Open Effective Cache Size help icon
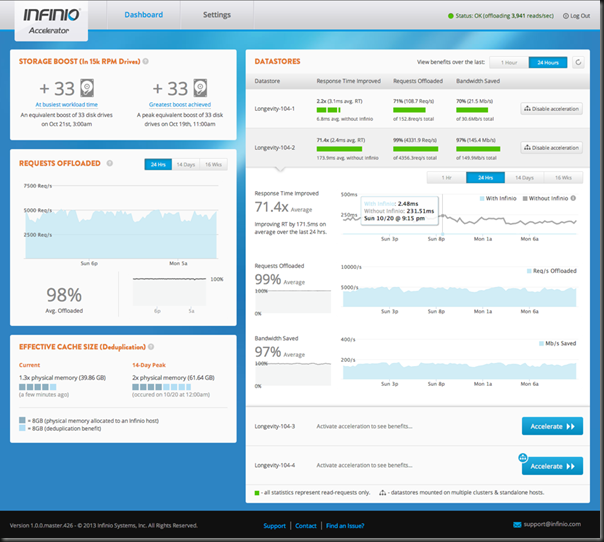604x542 pixels. click(151, 347)
